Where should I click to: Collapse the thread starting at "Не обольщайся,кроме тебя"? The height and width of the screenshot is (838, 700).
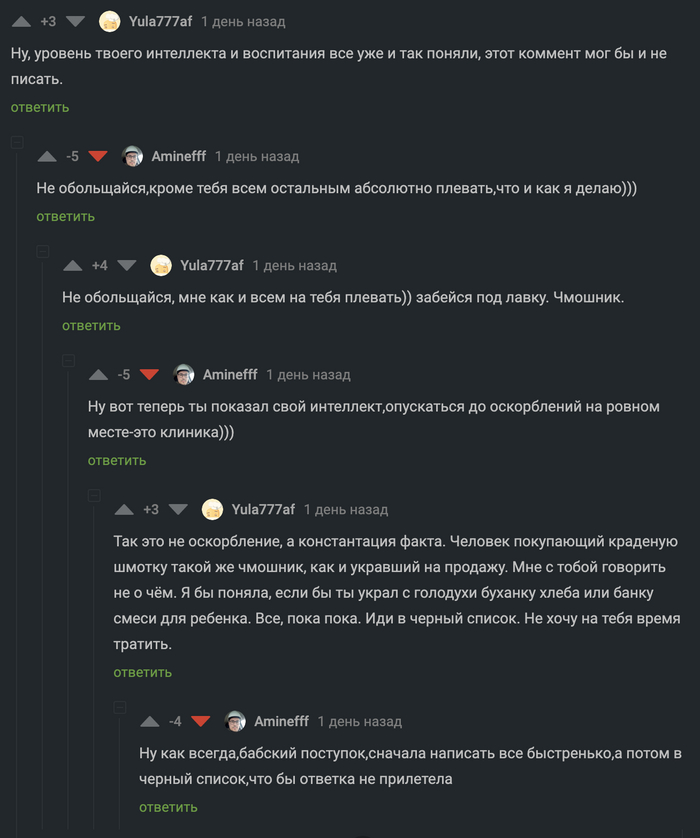[17, 143]
